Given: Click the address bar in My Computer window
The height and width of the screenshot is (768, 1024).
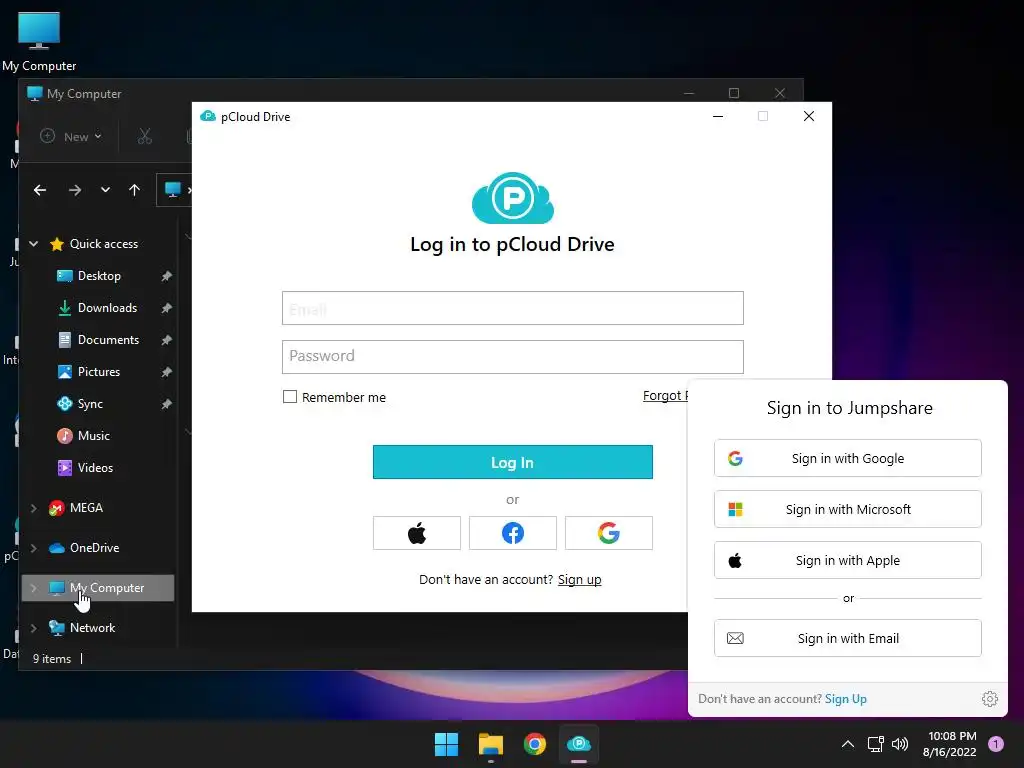Looking at the screenshot, I should [x=174, y=190].
